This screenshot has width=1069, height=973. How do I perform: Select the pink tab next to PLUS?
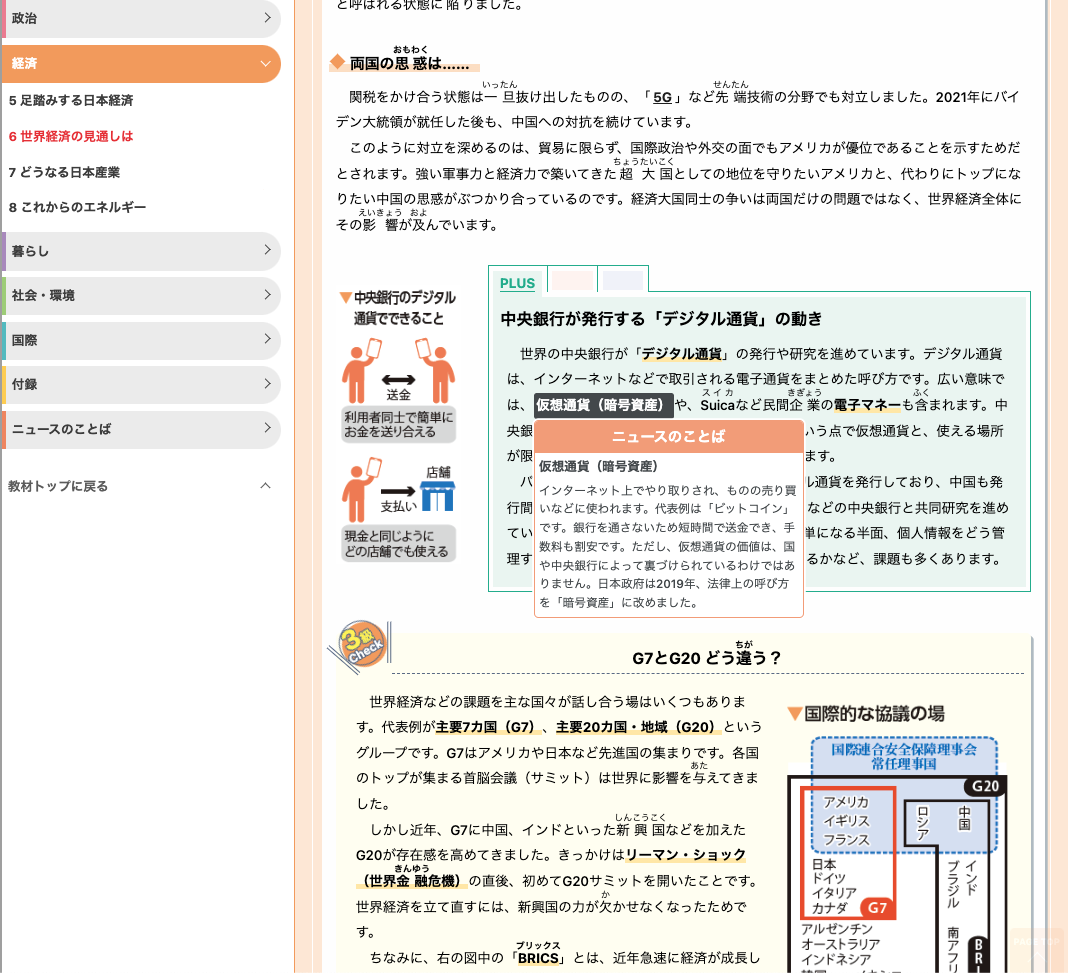click(x=572, y=280)
